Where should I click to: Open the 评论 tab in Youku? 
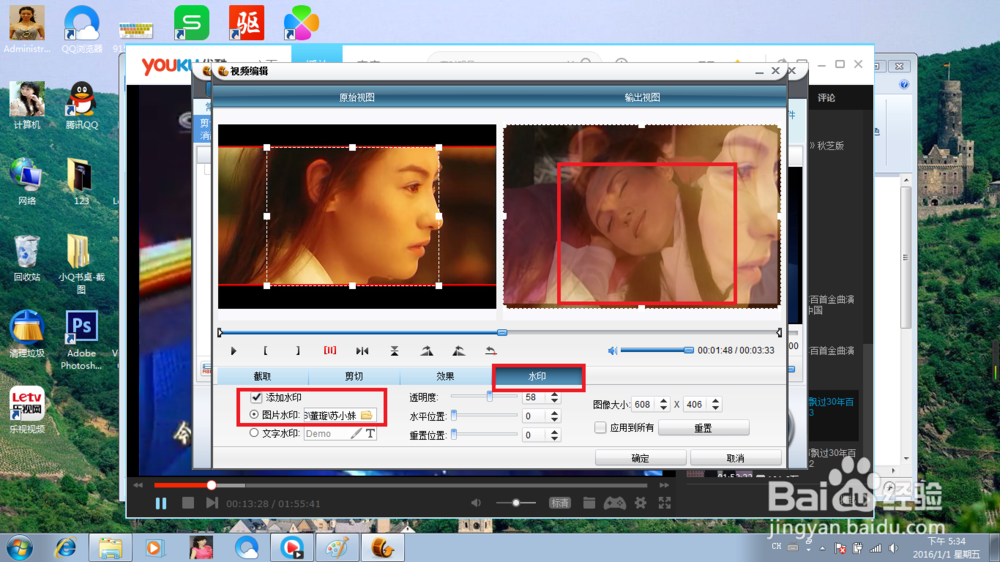826,98
